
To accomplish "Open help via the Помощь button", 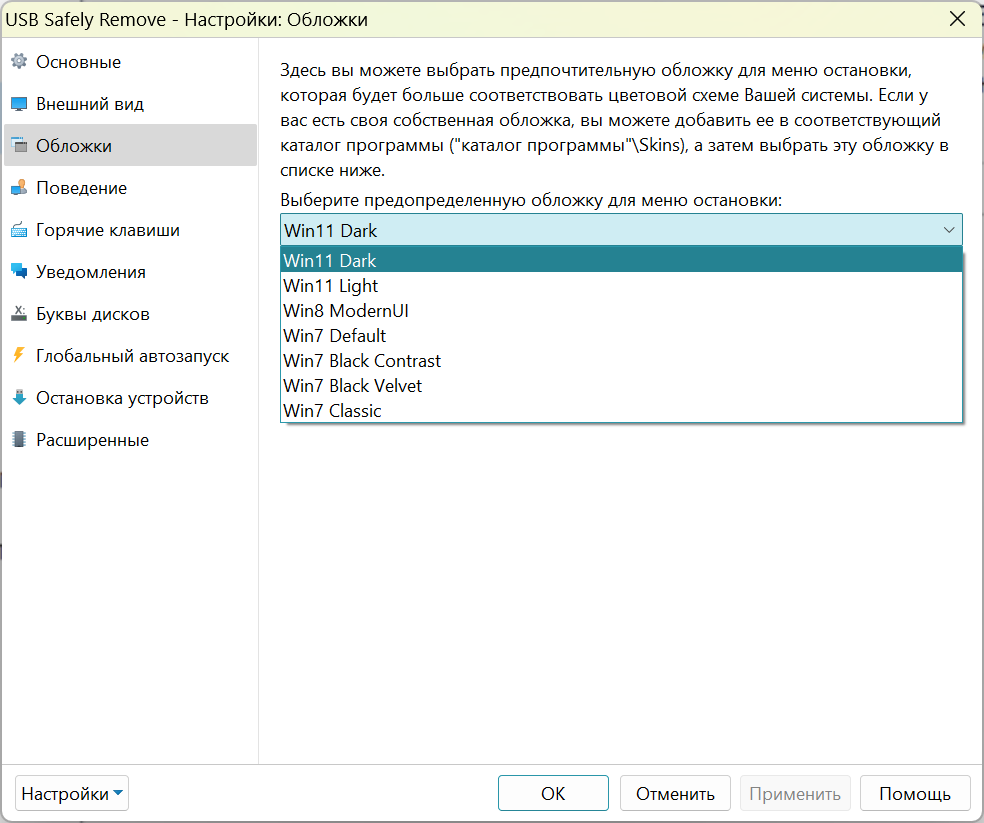I will click(x=914, y=793).
